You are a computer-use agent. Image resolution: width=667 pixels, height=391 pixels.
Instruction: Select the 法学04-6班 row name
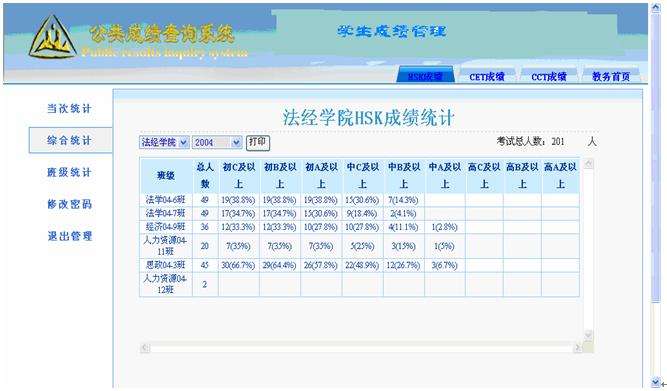pyautogui.click(x=165, y=200)
